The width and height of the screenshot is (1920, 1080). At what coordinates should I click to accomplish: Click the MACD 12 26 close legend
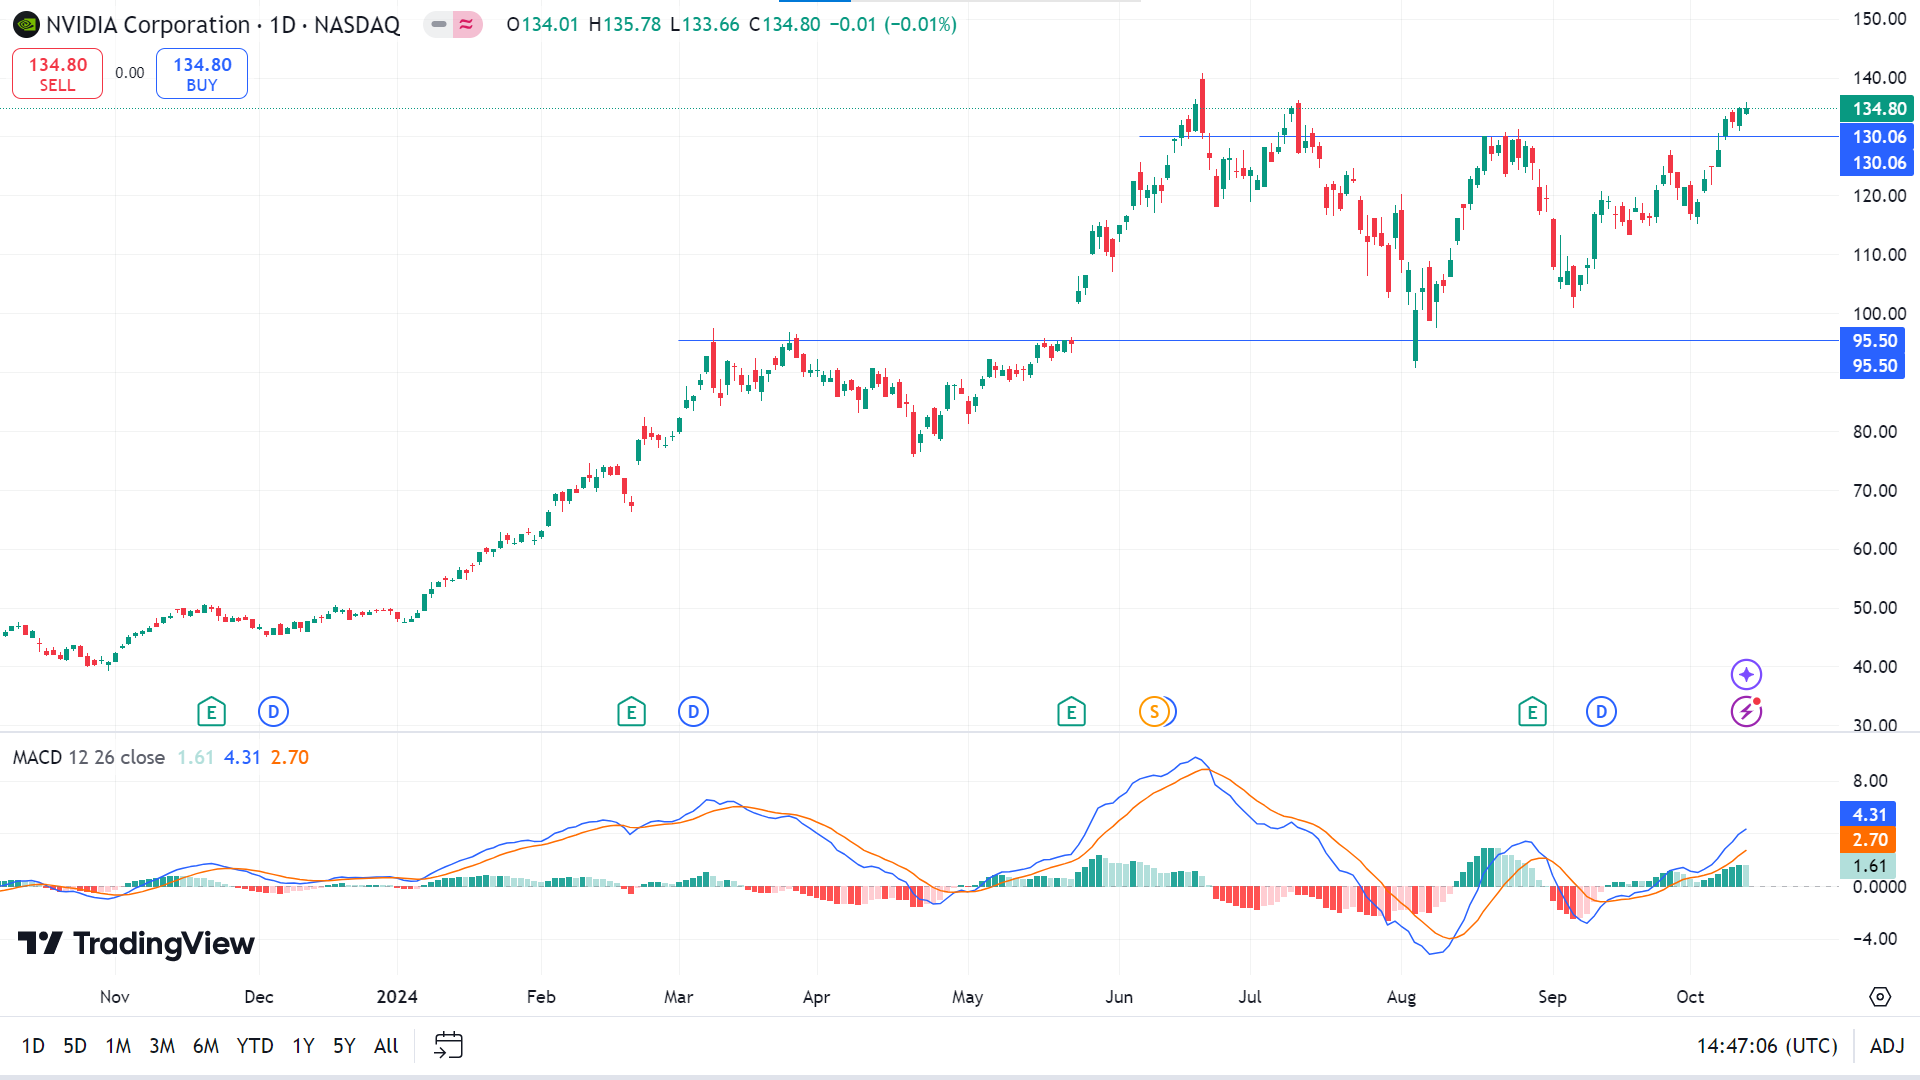(89, 758)
